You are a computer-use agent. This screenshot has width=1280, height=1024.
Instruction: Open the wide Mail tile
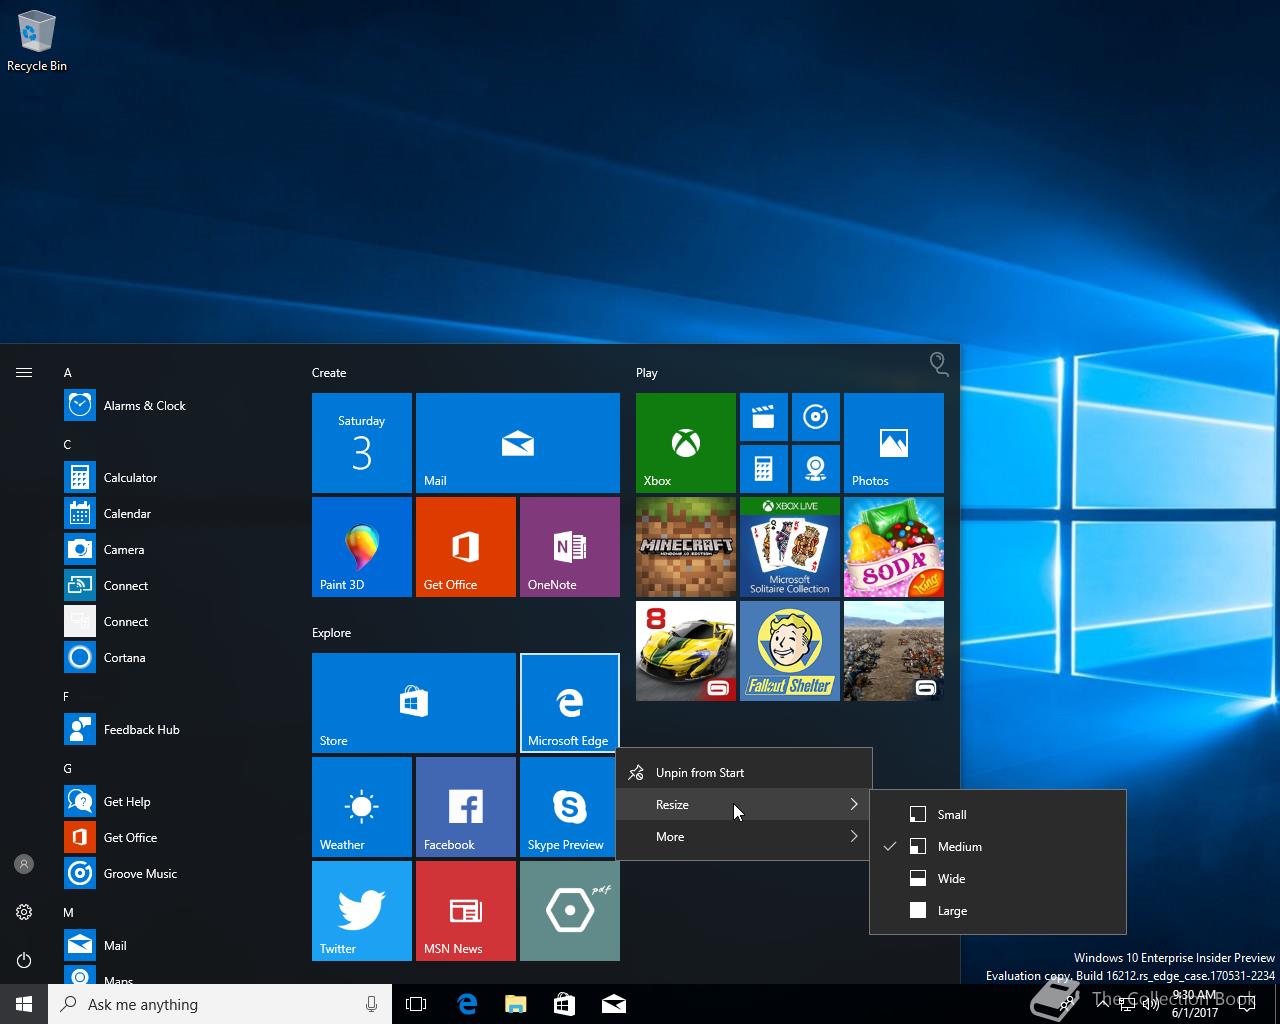click(518, 443)
